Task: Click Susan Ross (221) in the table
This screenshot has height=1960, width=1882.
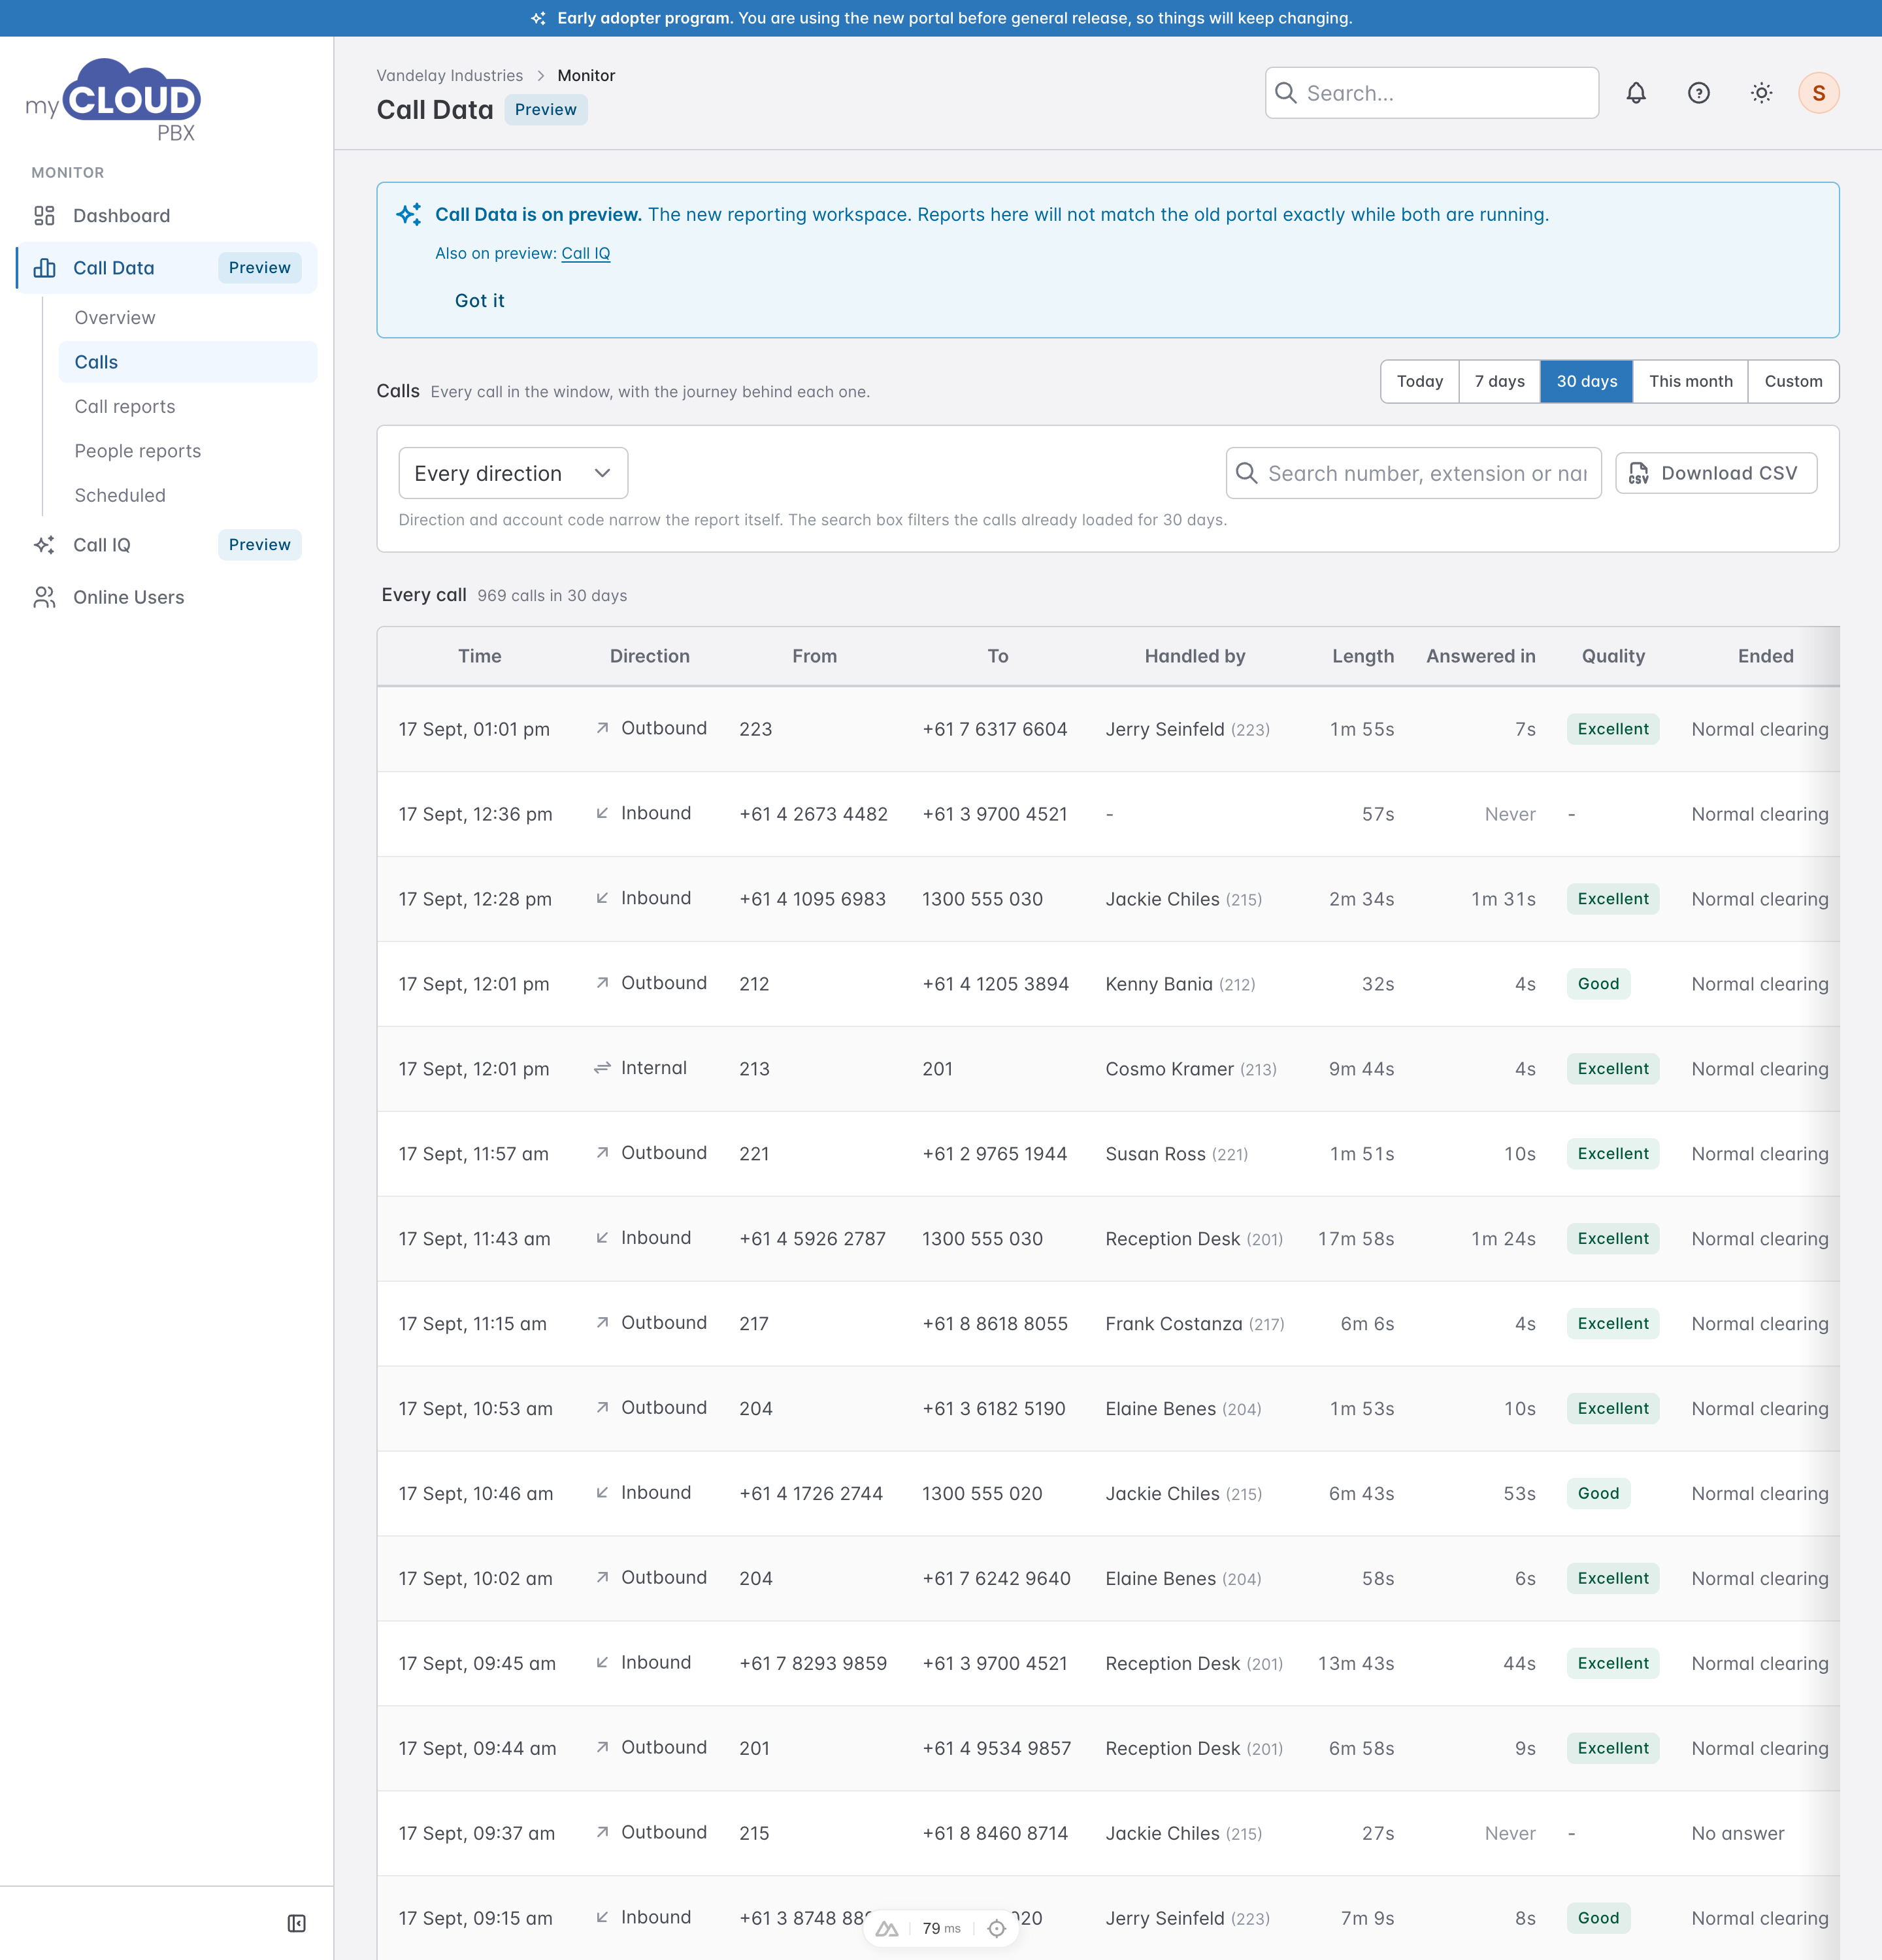Action: click(1177, 1154)
